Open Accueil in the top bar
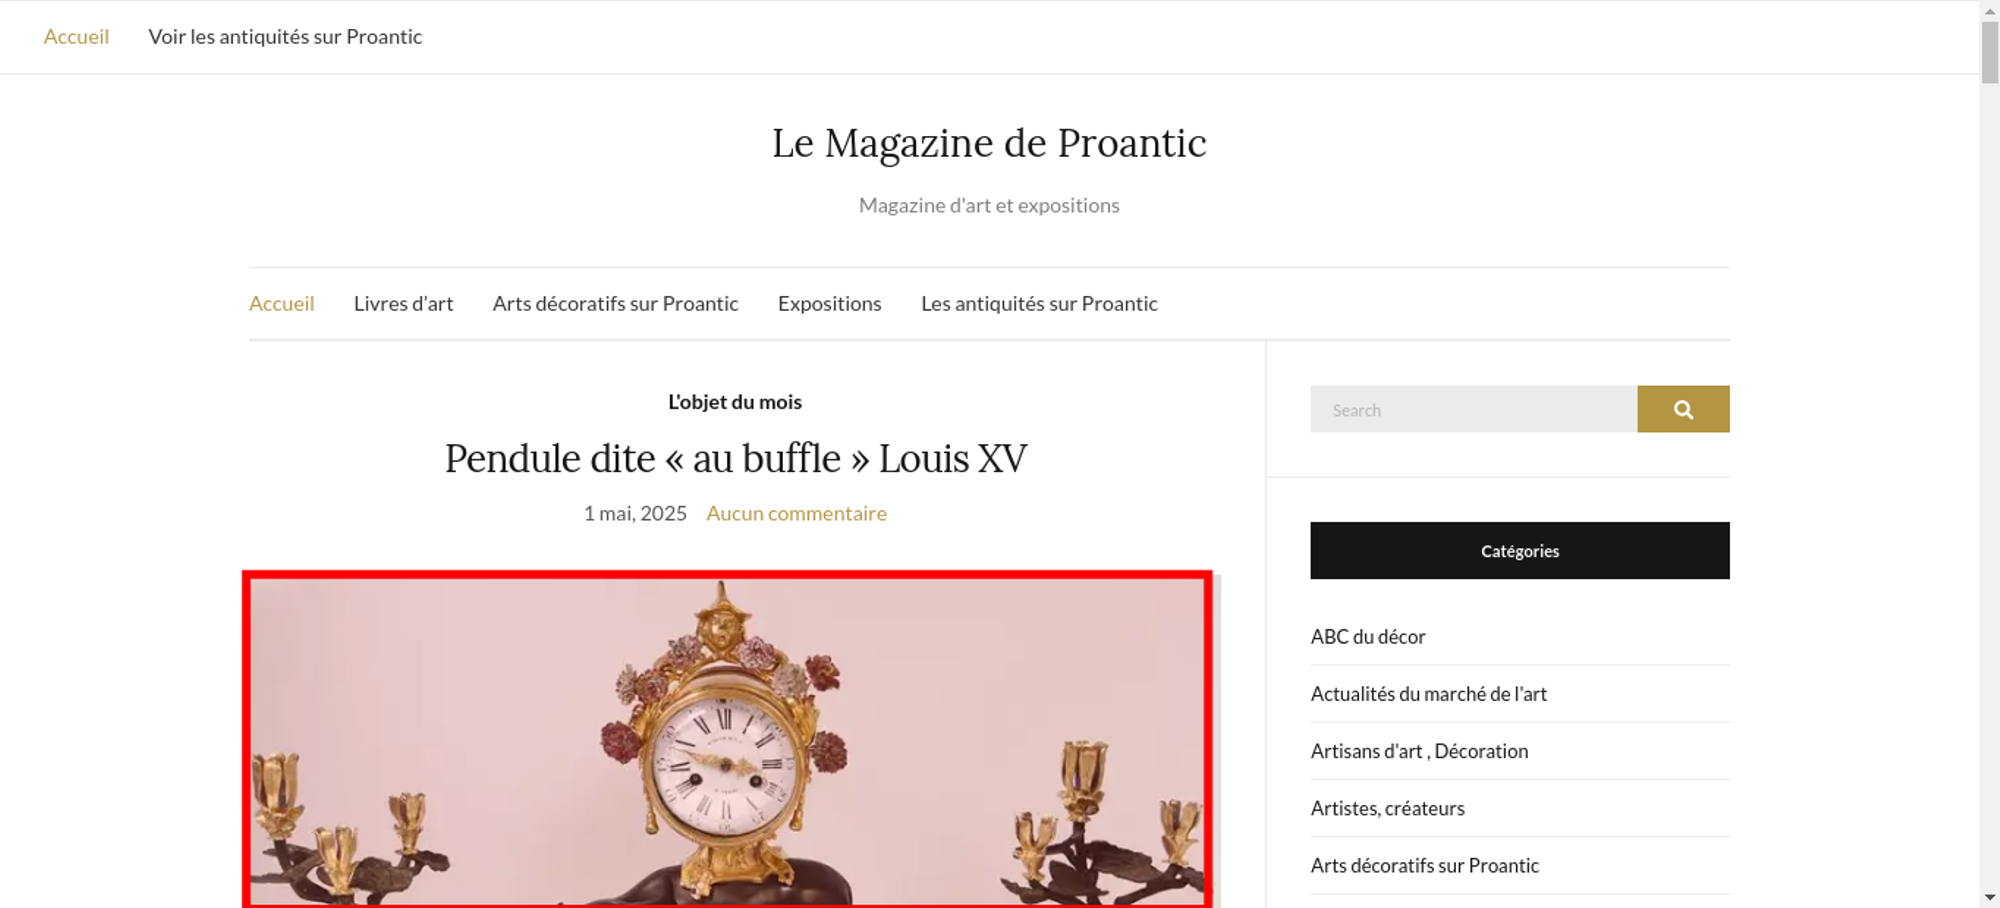Image resolution: width=2000 pixels, height=908 pixels. tap(76, 37)
